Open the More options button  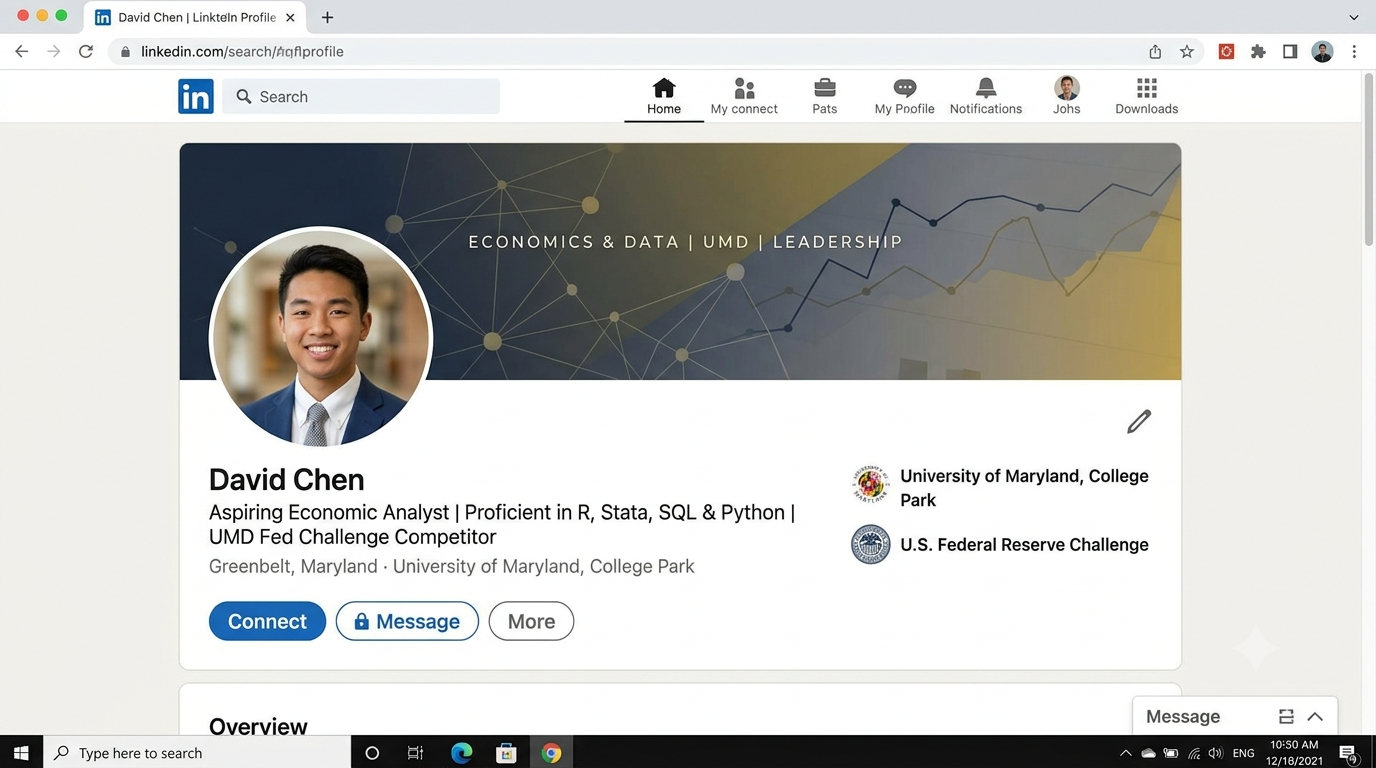[x=531, y=621]
